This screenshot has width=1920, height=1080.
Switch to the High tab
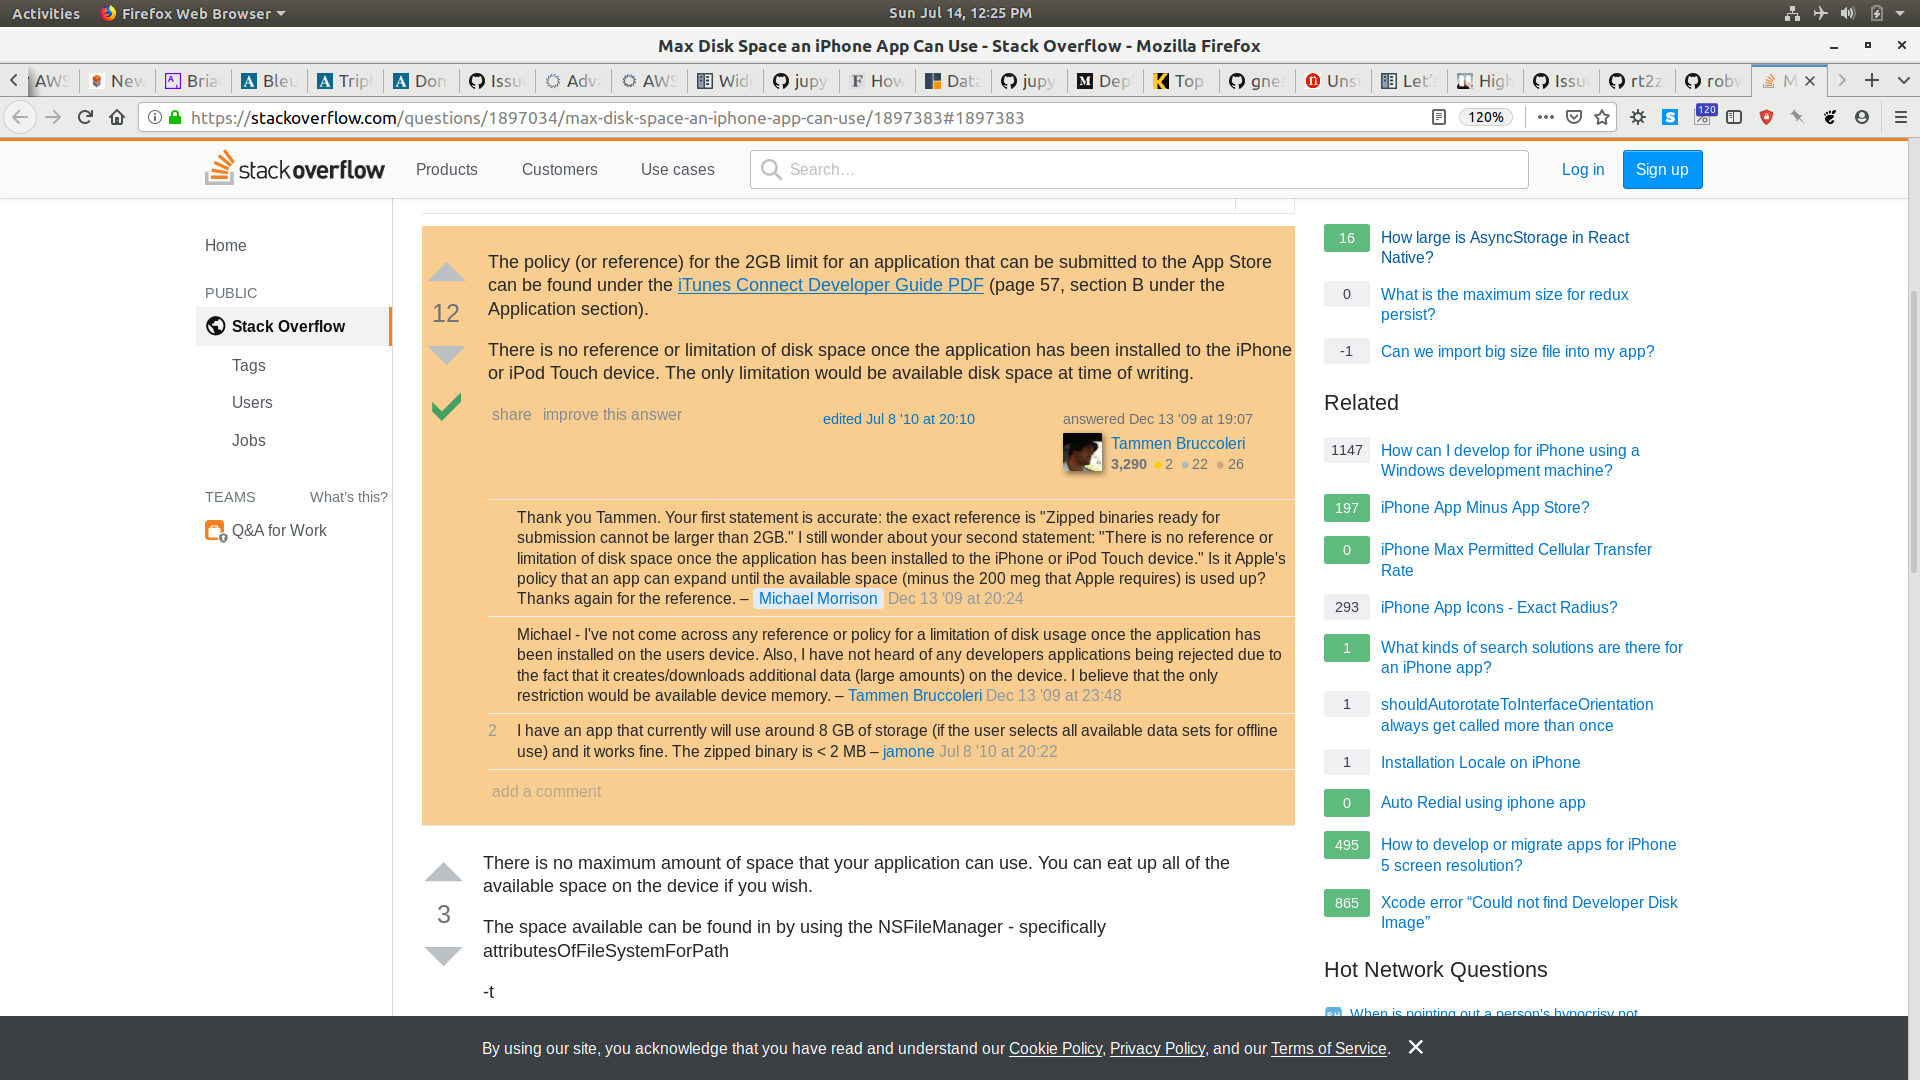1485,81
